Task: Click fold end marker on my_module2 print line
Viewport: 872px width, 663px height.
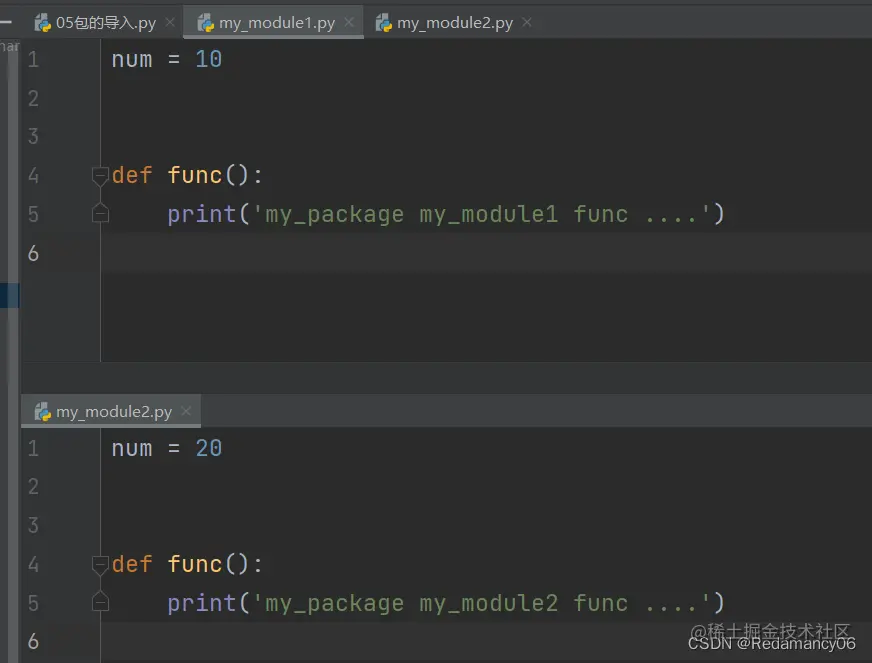Action: point(100,602)
